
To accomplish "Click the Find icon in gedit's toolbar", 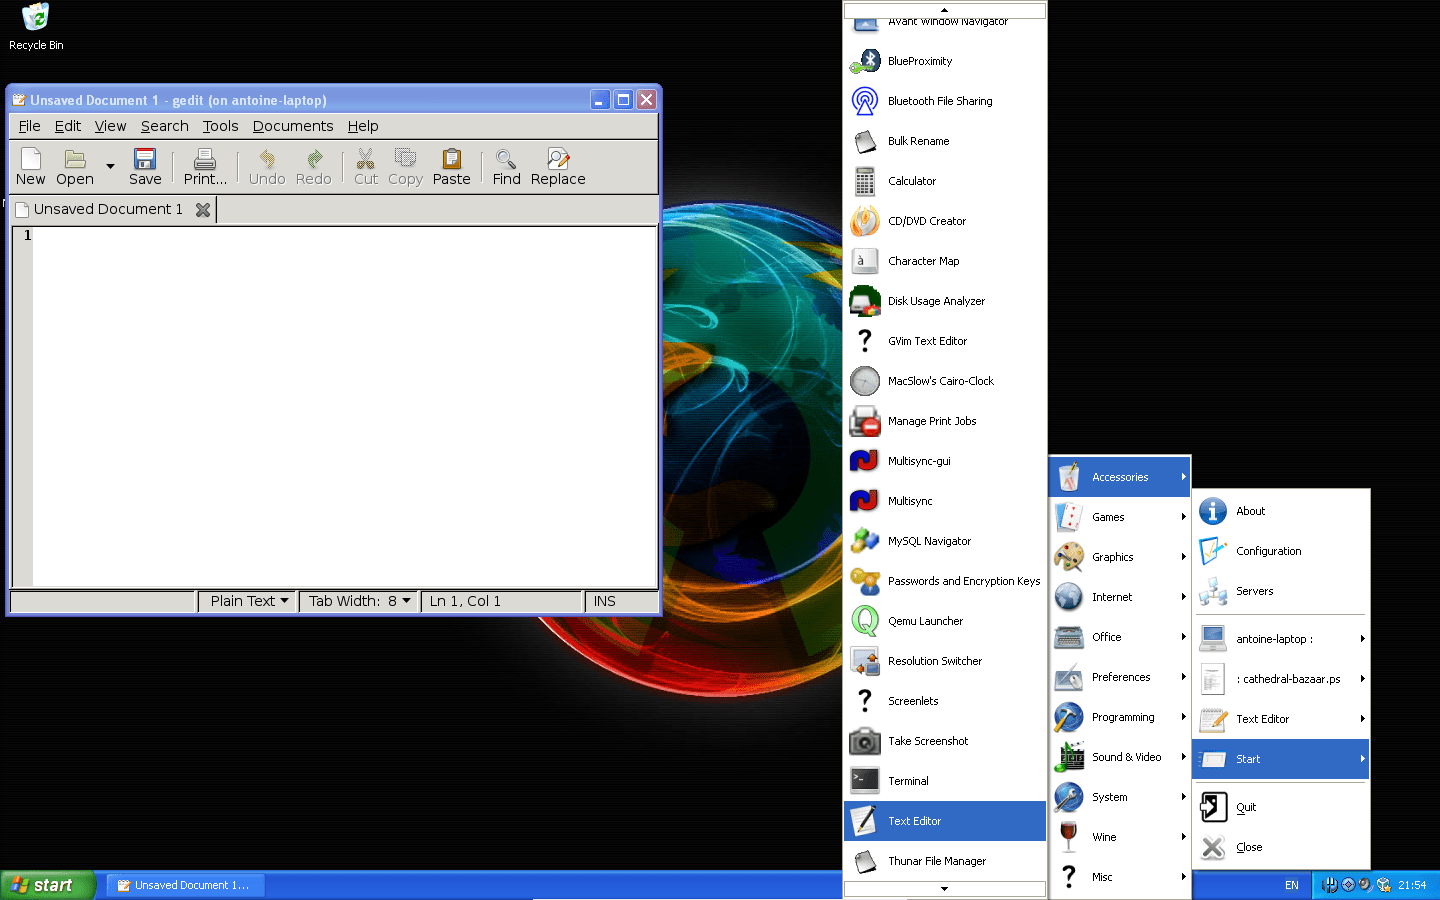I will (x=506, y=166).
